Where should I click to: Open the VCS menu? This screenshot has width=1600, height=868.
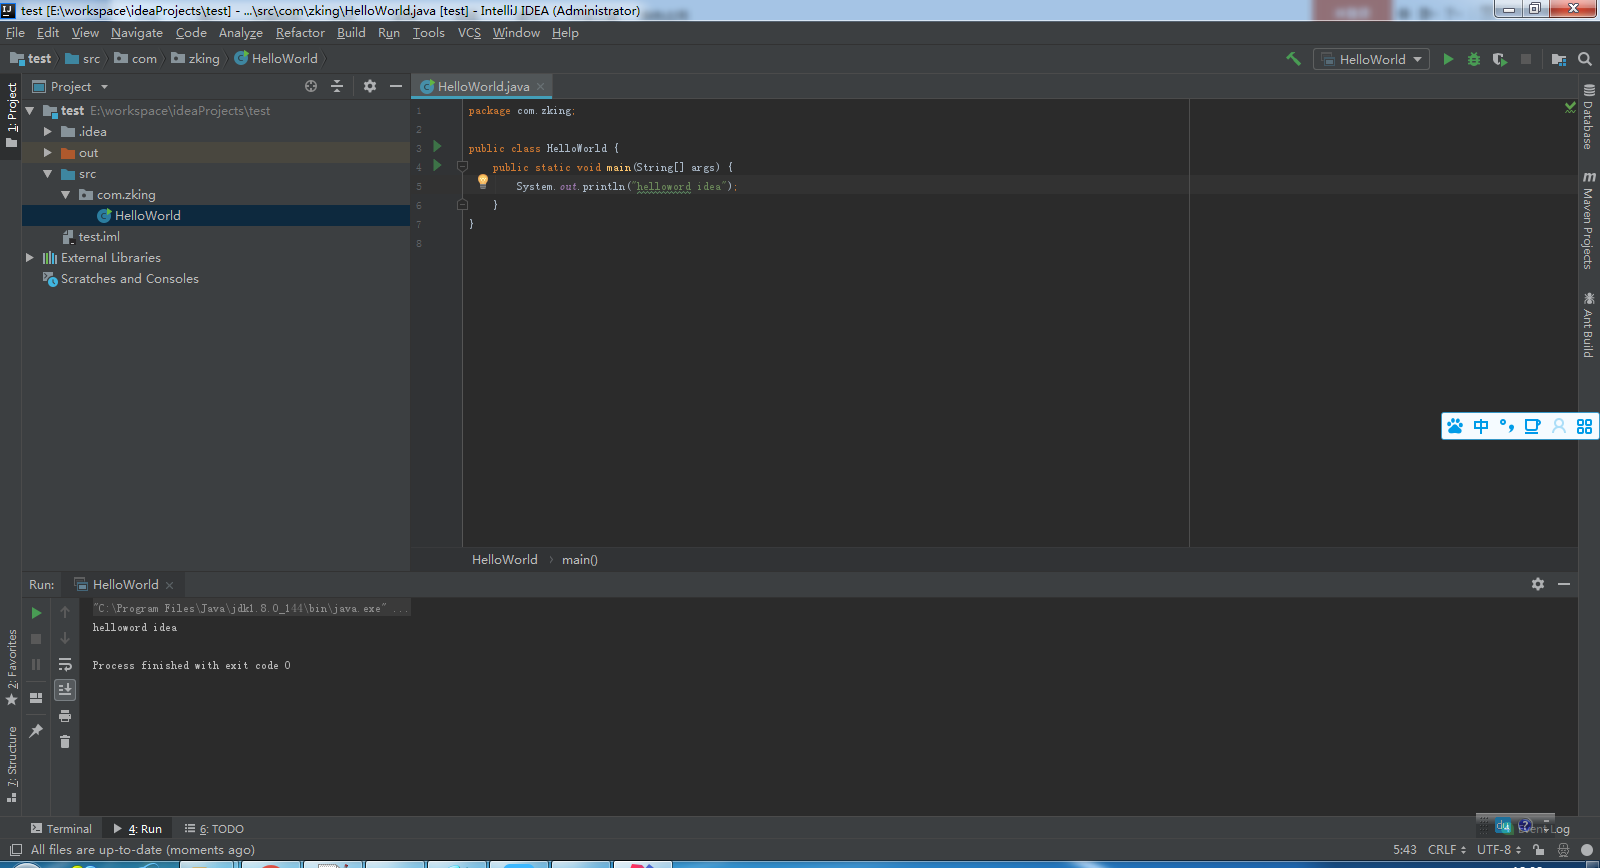click(469, 33)
